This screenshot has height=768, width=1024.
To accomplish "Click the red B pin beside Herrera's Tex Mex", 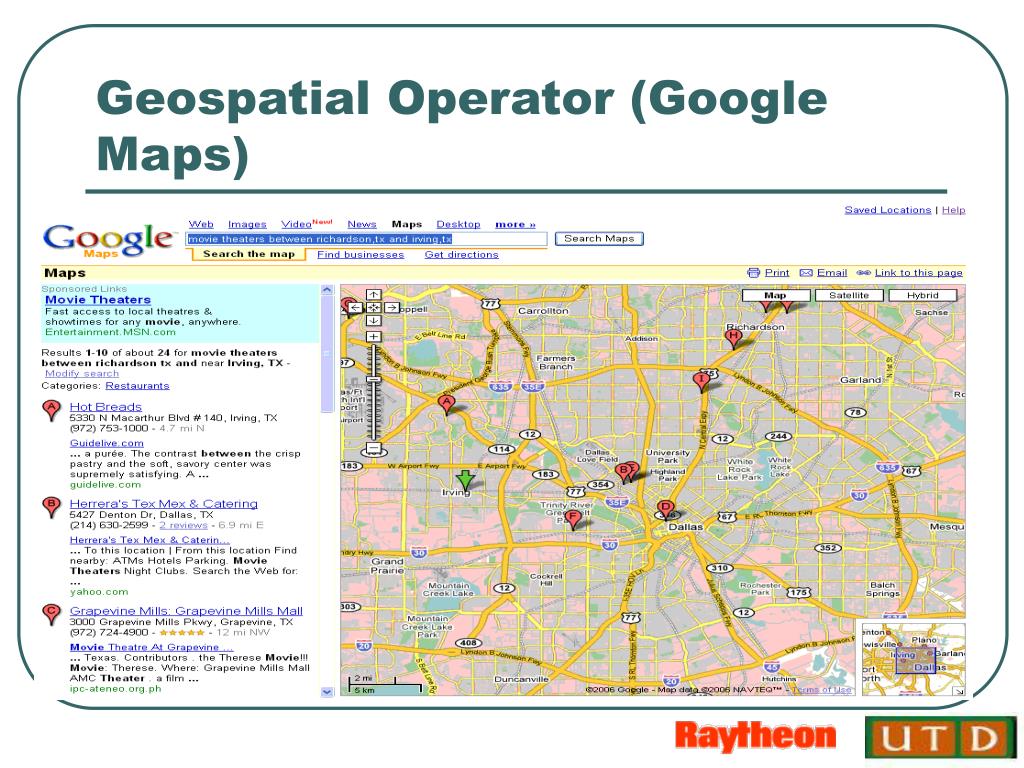I will pos(51,507).
